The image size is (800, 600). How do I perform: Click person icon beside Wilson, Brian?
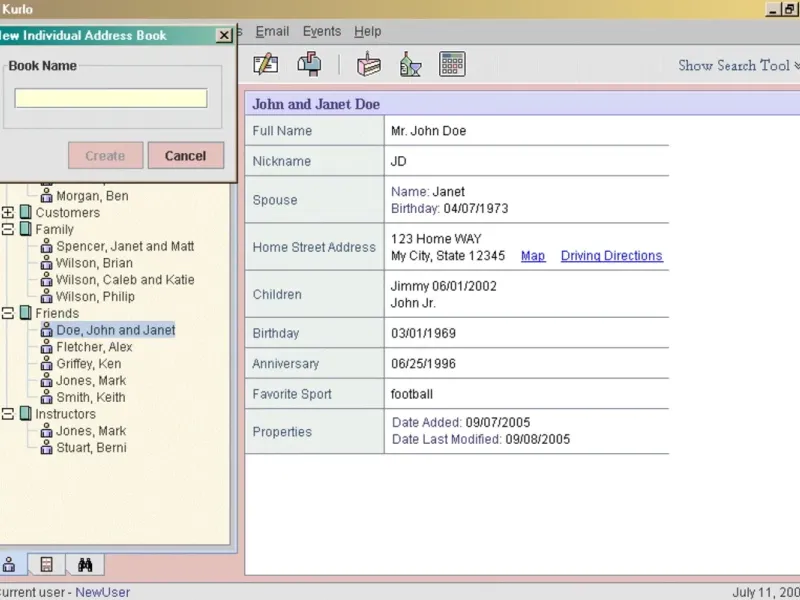pyautogui.click(x=46, y=263)
